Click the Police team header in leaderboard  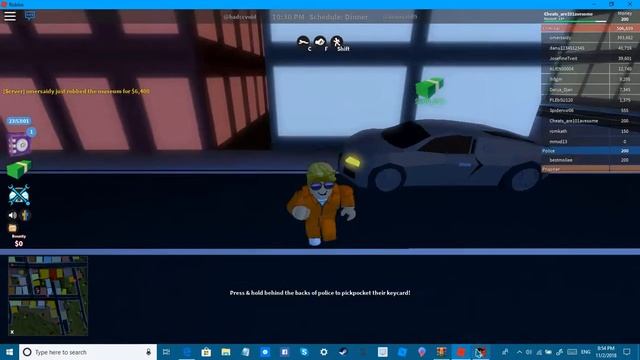point(591,151)
